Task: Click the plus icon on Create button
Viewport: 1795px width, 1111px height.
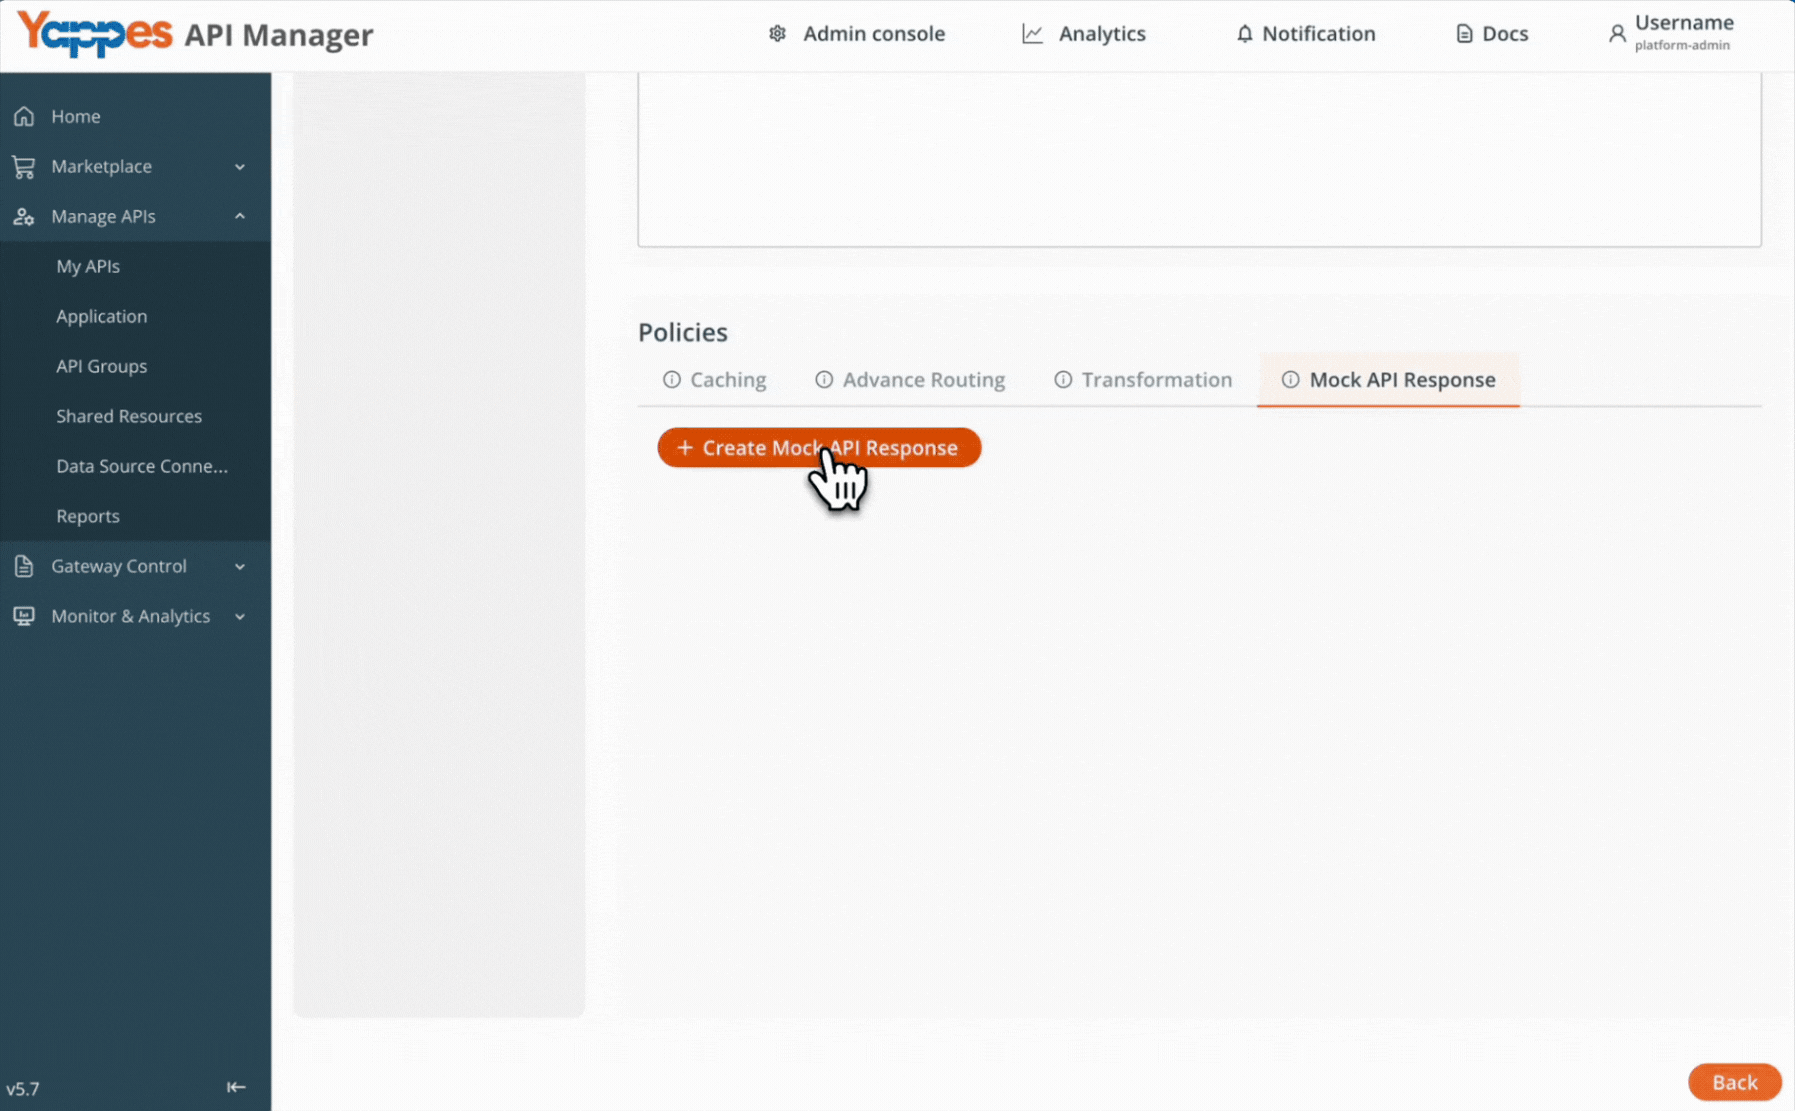Action: pyautogui.click(x=685, y=448)
